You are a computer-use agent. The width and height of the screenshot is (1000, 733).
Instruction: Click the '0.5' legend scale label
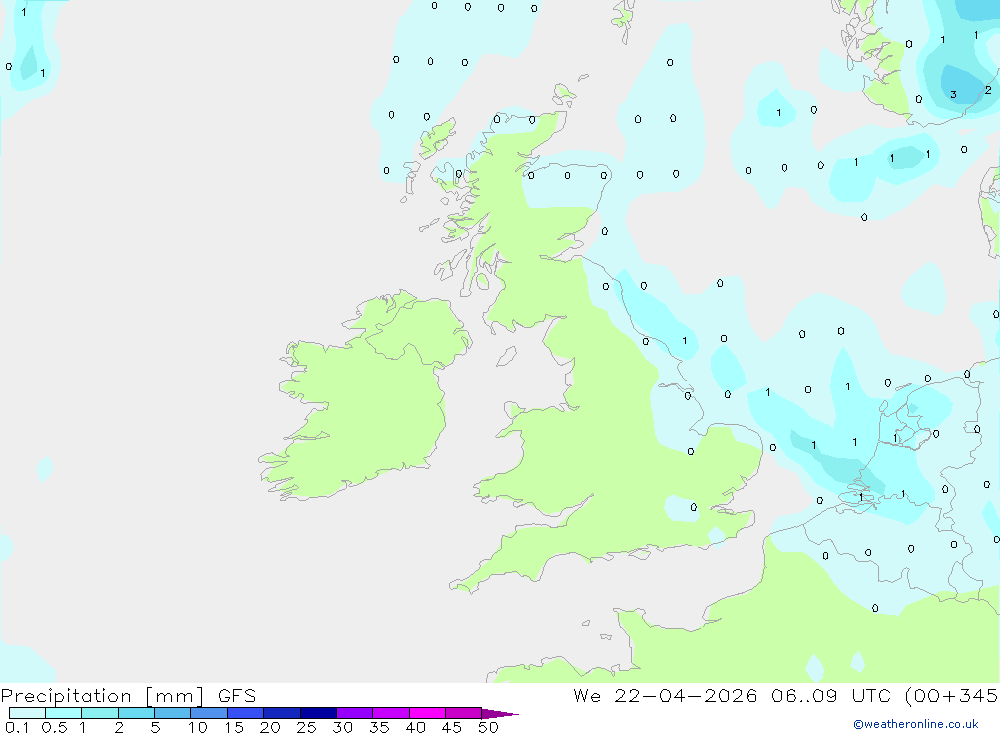(54, 727)
